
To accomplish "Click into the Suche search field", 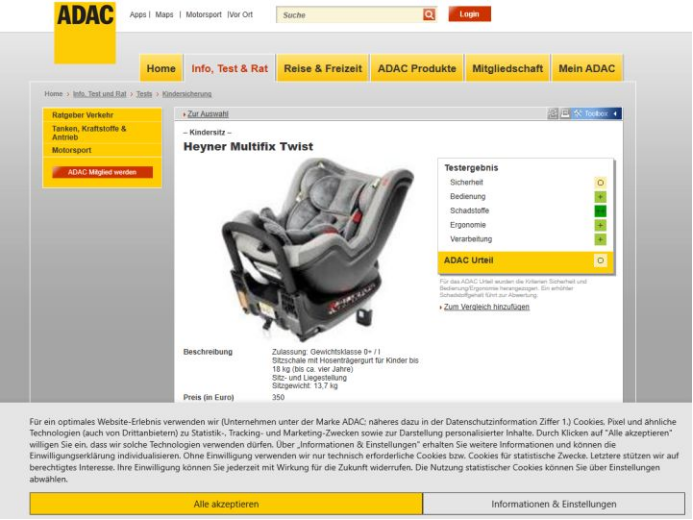I will 349,15.
